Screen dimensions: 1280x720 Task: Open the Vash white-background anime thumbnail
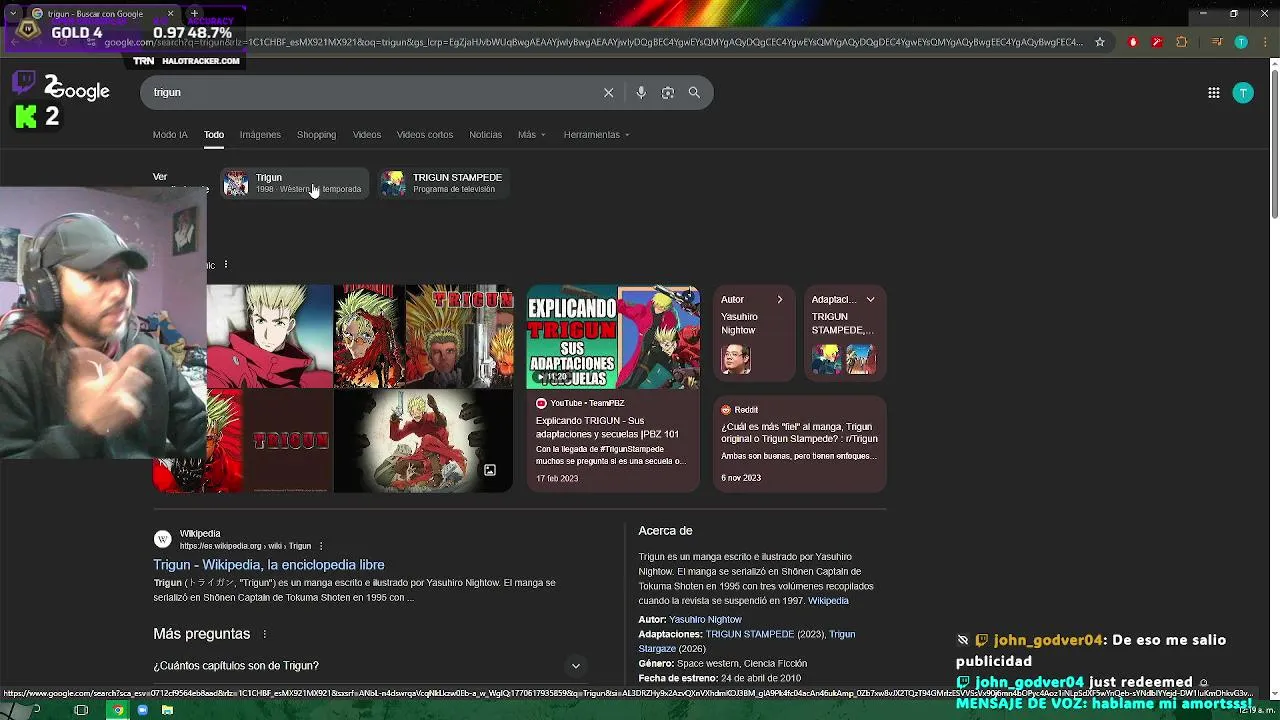(270, 336)
